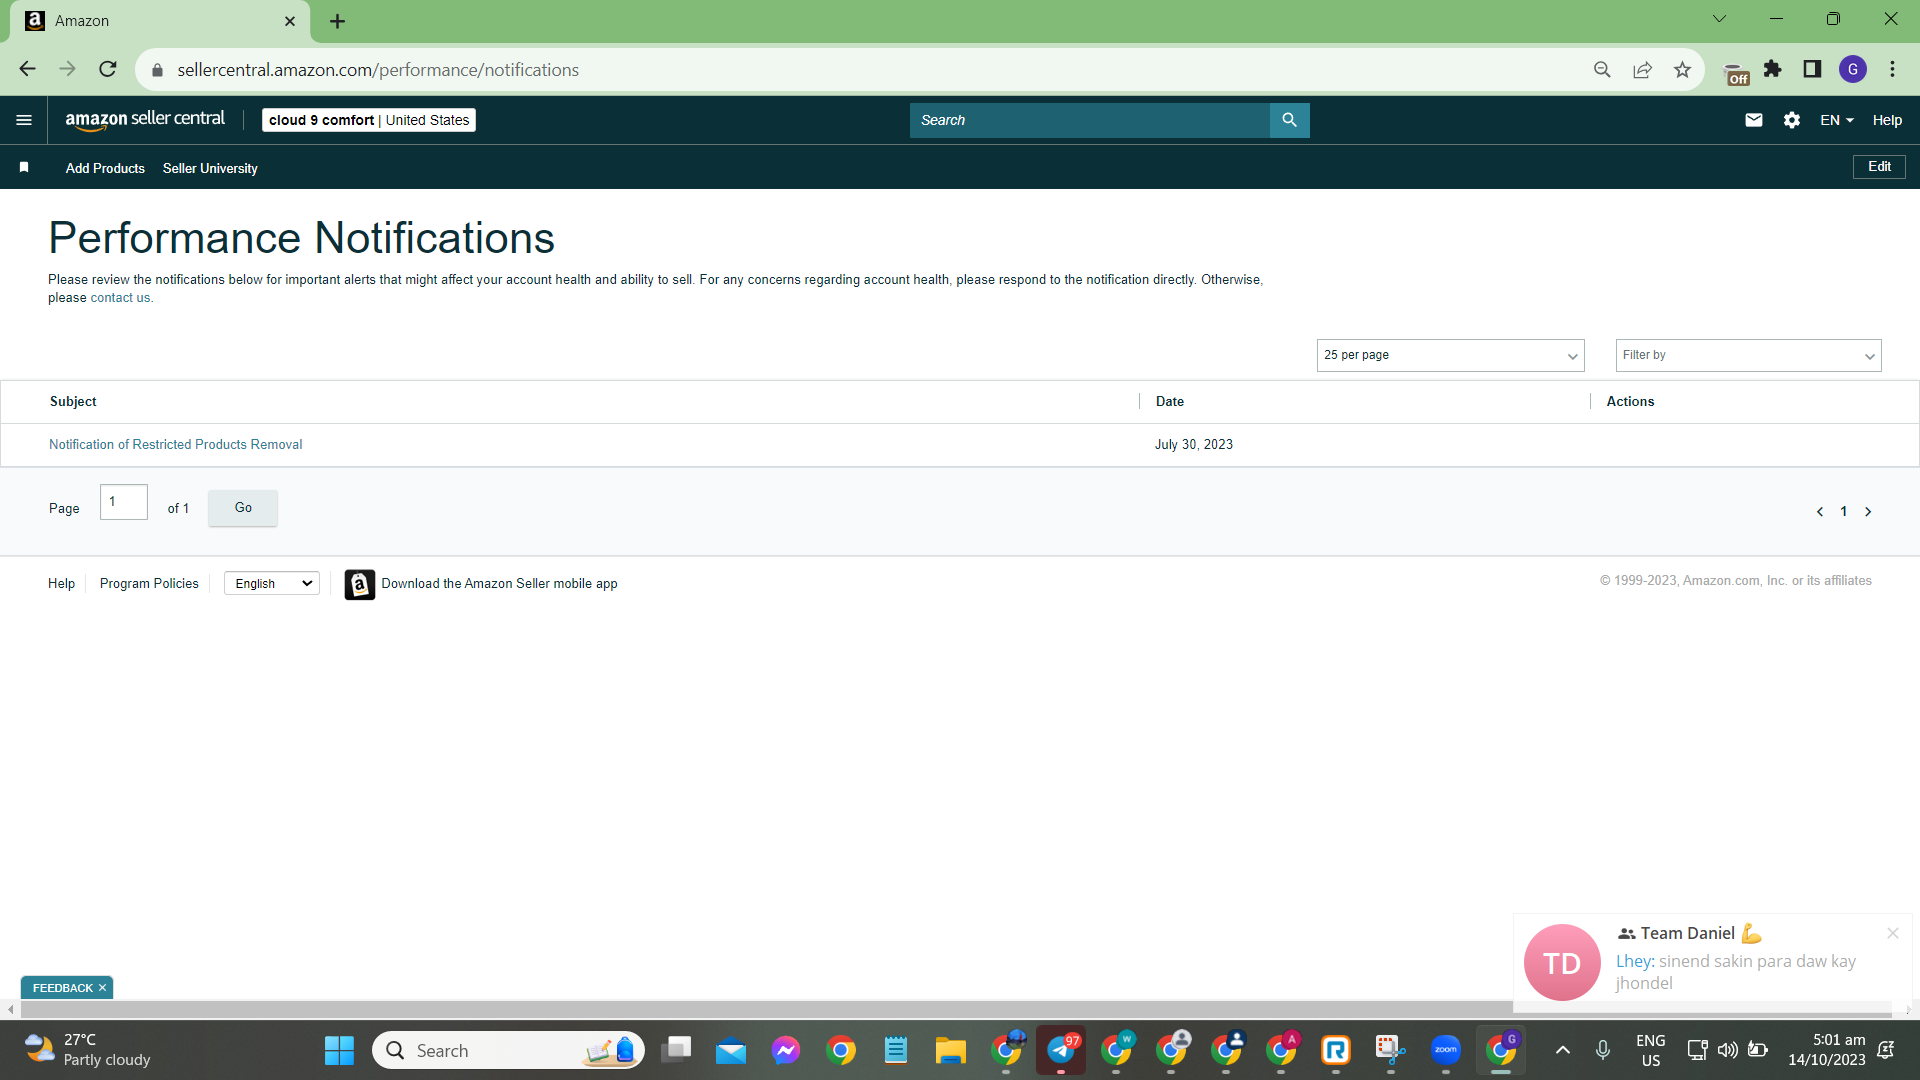Viewport: 1920px width, 1080px height.
Task: Close the Amazon browser tab
Action: pos(290,21)
